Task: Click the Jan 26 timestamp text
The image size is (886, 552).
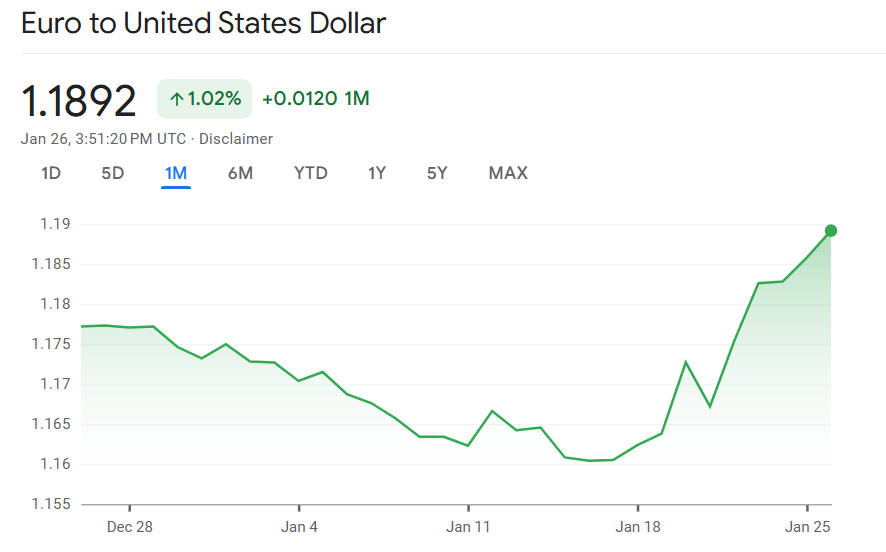Action: [104, 139]
